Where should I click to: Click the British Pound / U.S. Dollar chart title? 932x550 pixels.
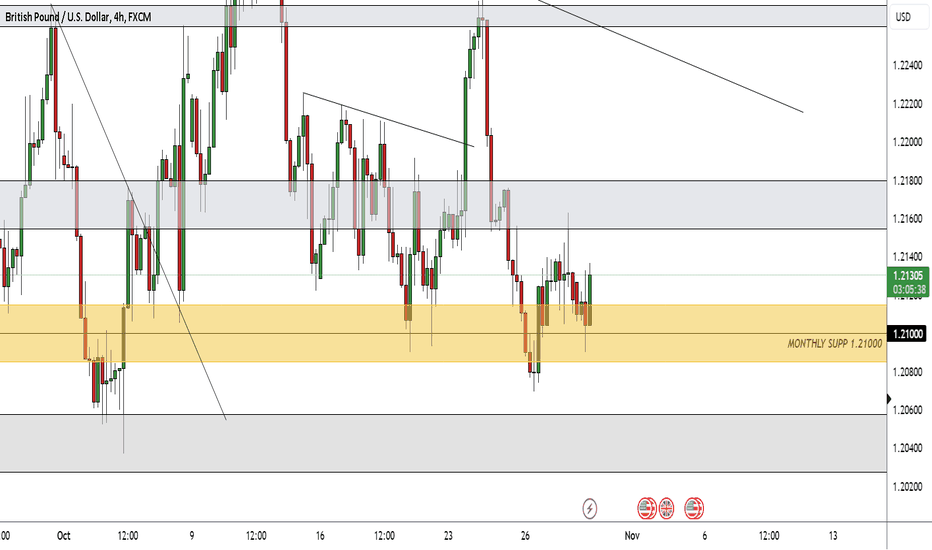78,17
